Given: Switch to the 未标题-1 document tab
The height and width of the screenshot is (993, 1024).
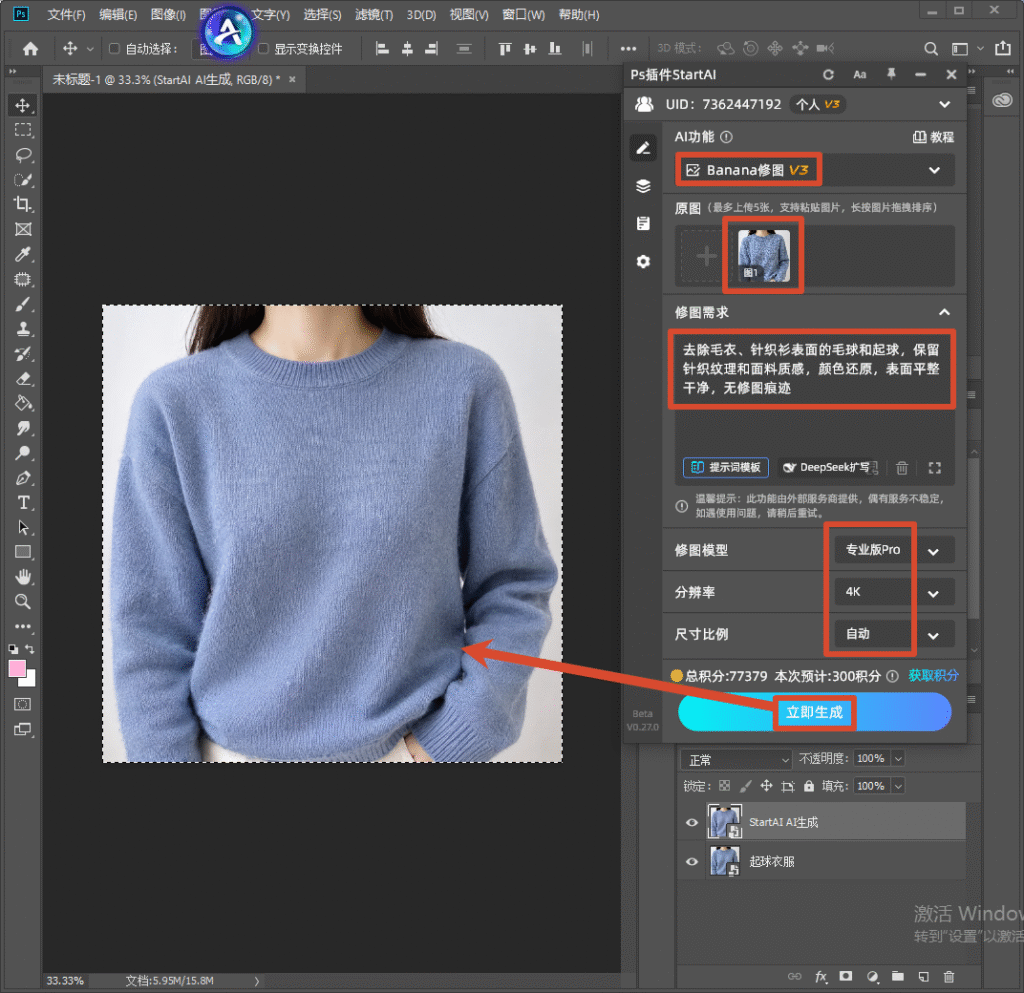Looking at the screenshot, I should (166, 80).
